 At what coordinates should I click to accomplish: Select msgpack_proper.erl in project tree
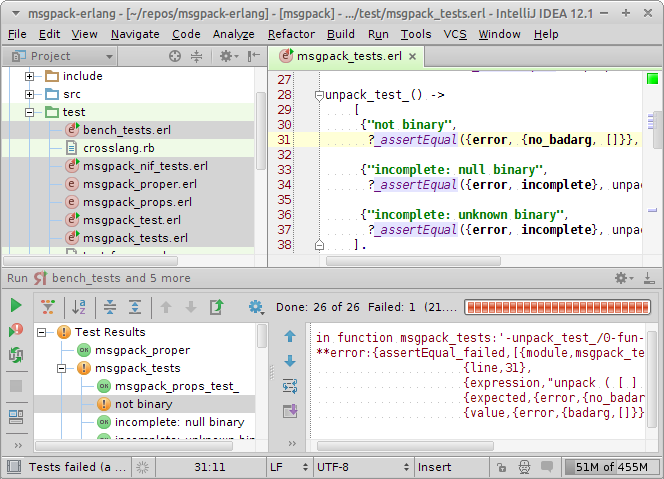click(140, 184)
